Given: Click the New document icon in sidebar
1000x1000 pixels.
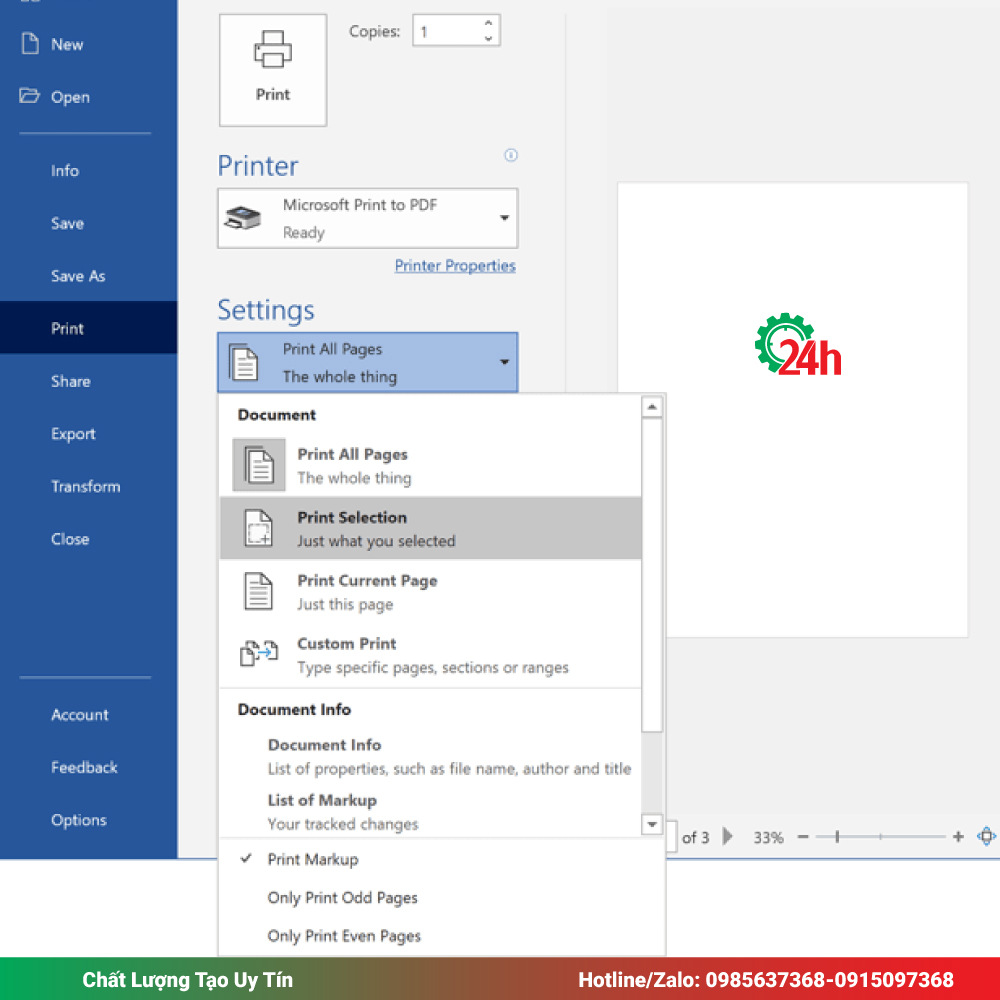Looking at the screenshot, I should point(29,43).
